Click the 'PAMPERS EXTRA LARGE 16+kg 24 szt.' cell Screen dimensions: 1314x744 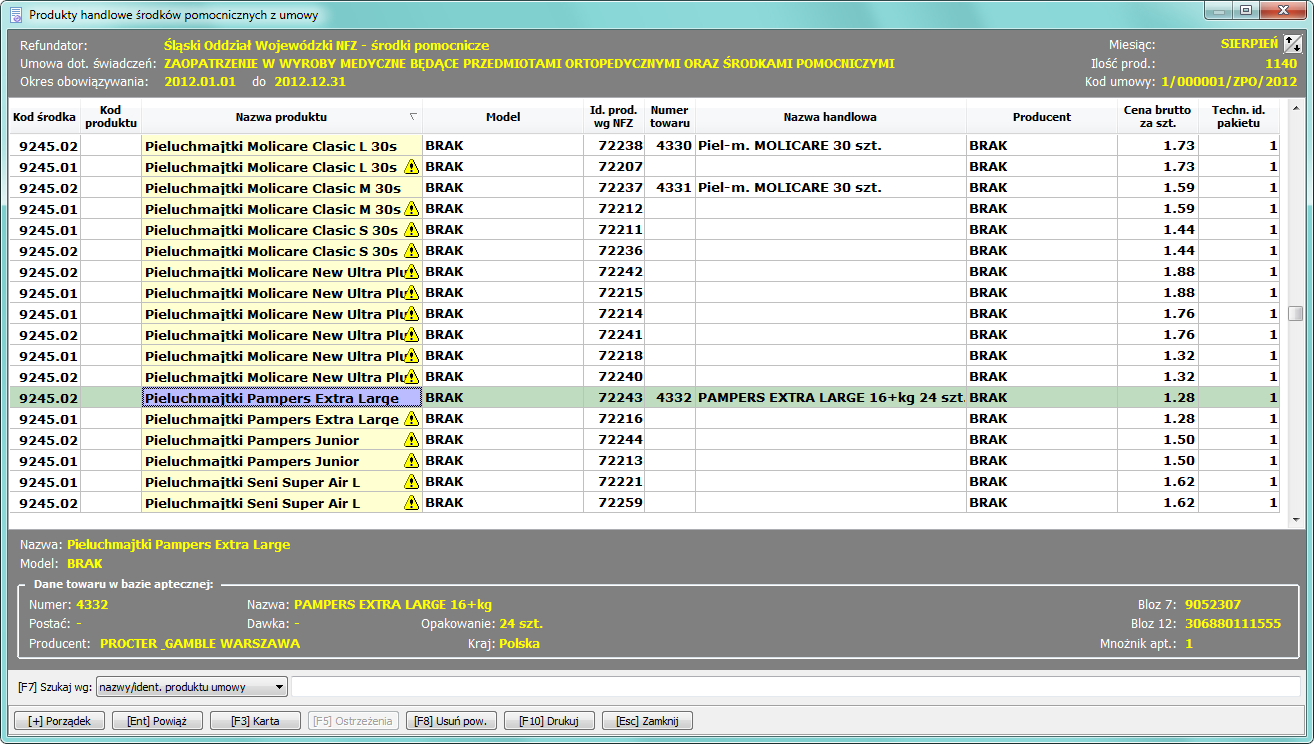coord(831,398)
